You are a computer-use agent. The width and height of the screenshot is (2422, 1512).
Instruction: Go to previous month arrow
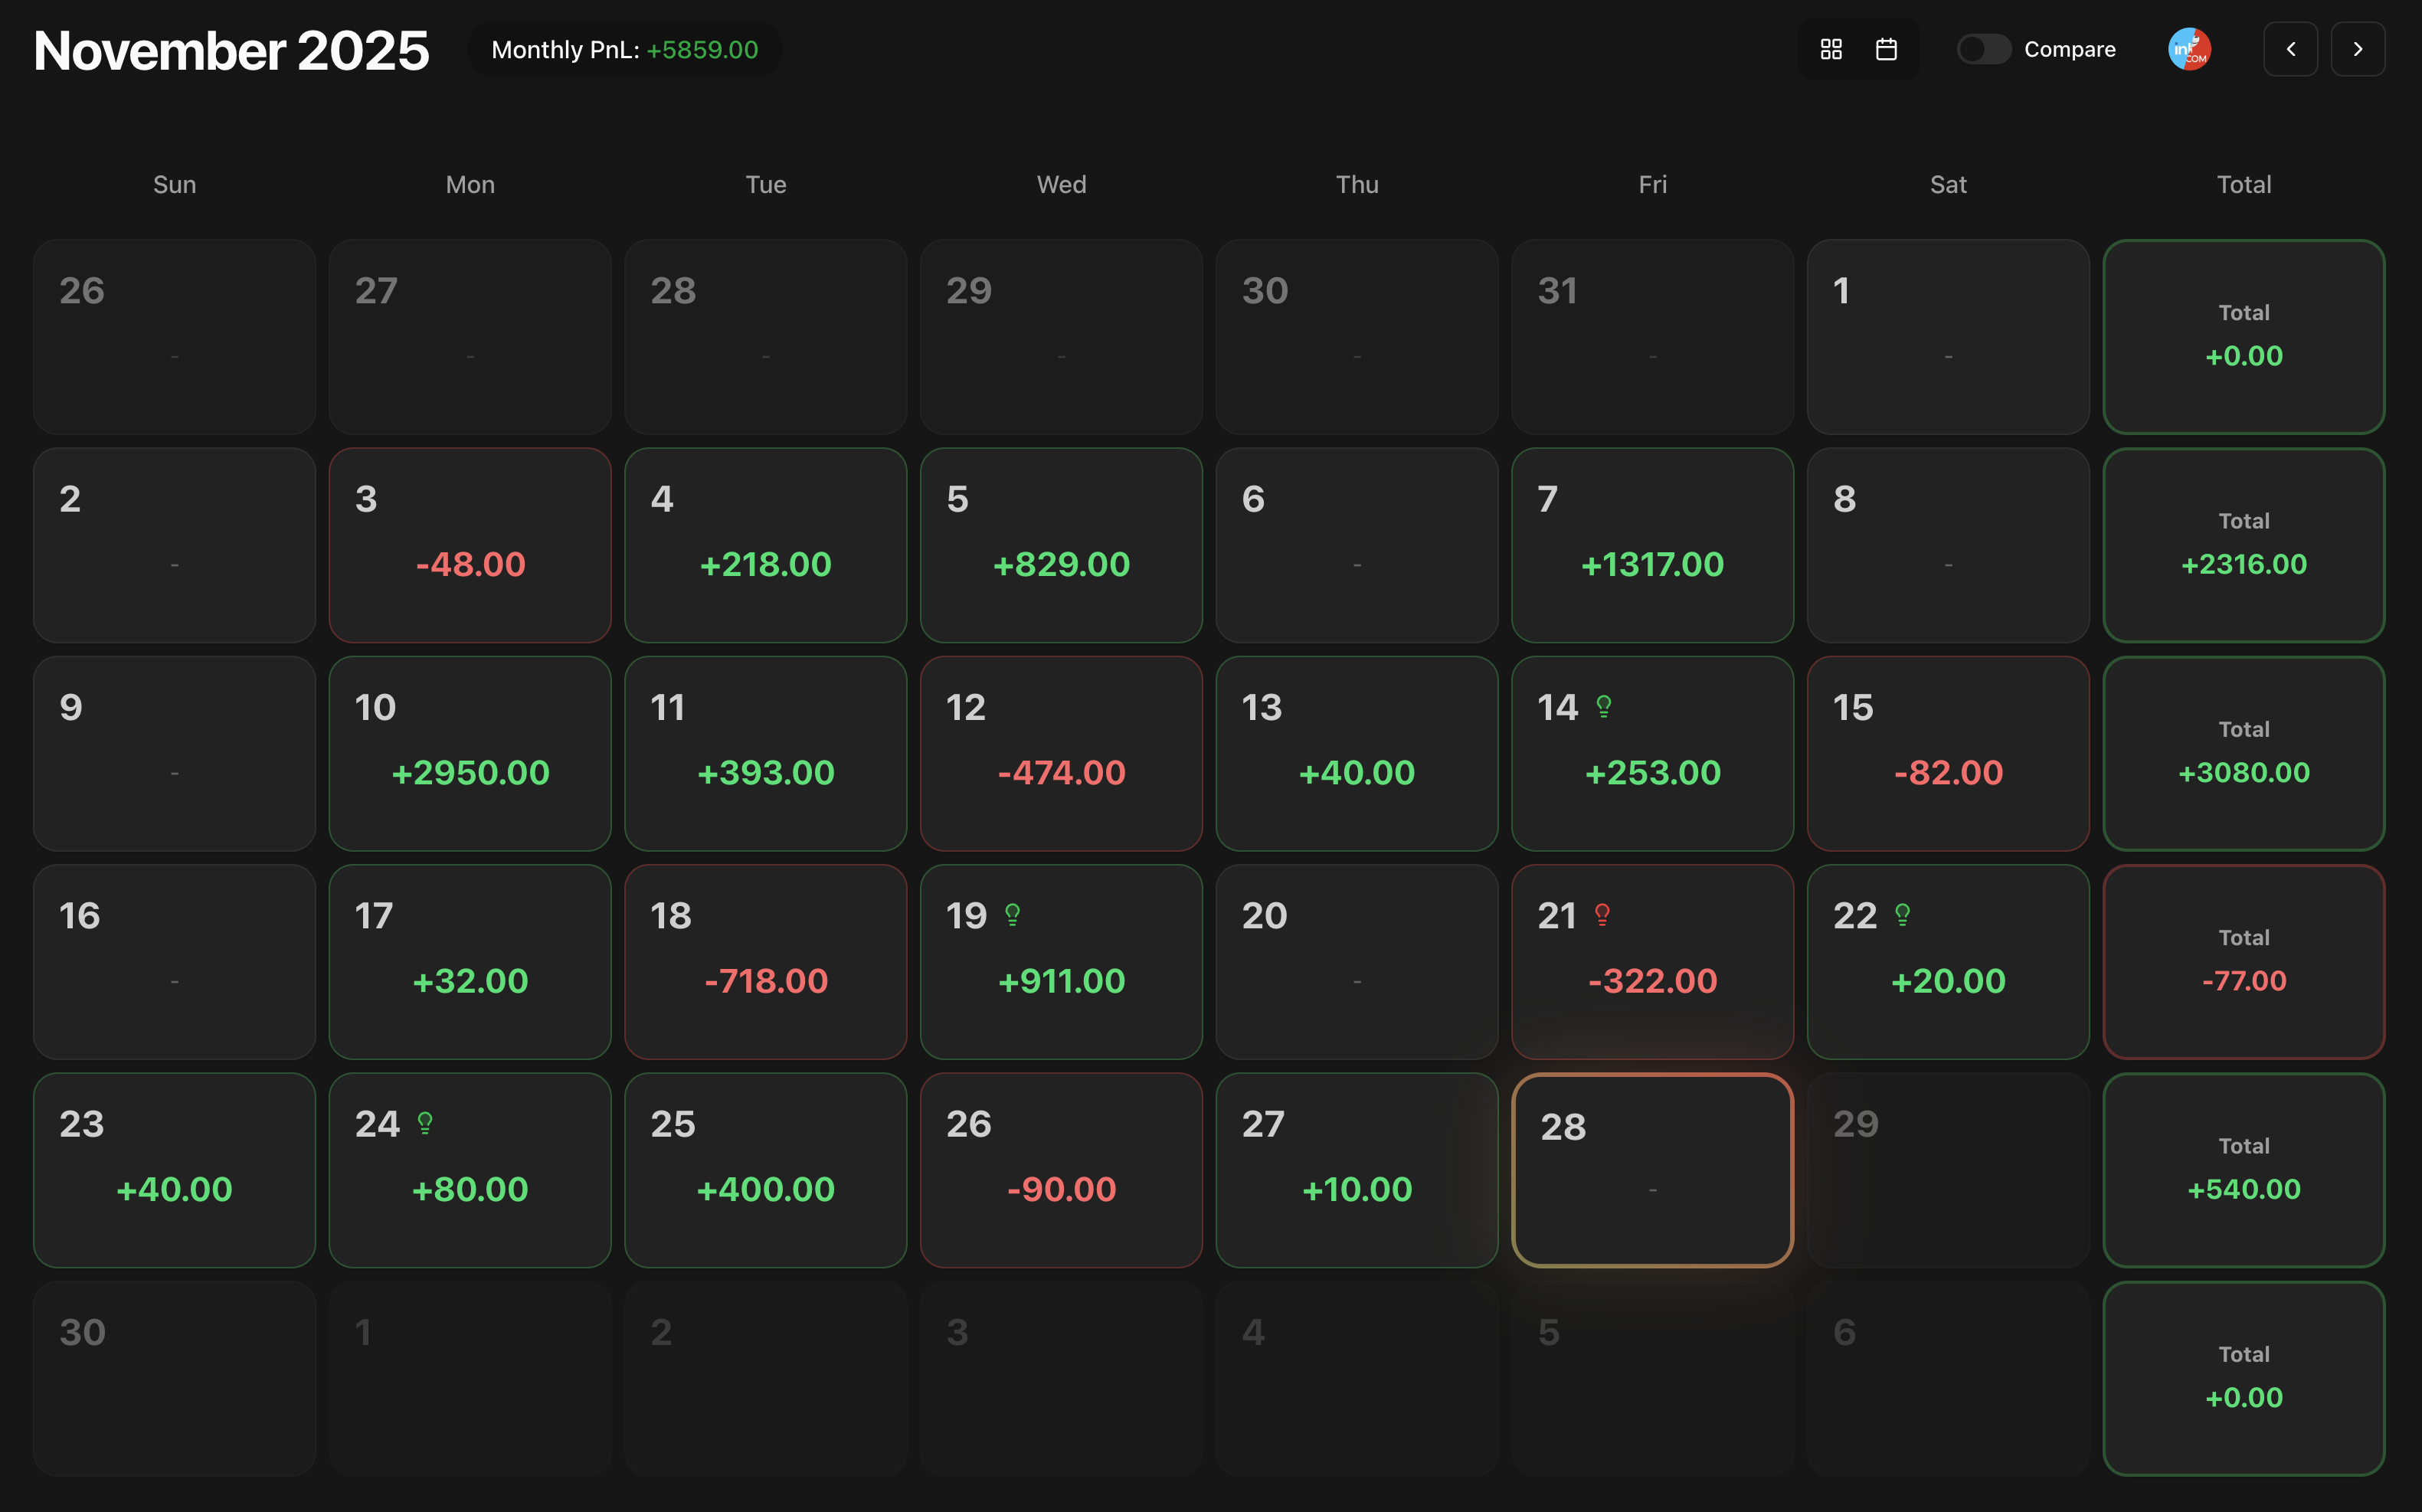point(2290,49)
